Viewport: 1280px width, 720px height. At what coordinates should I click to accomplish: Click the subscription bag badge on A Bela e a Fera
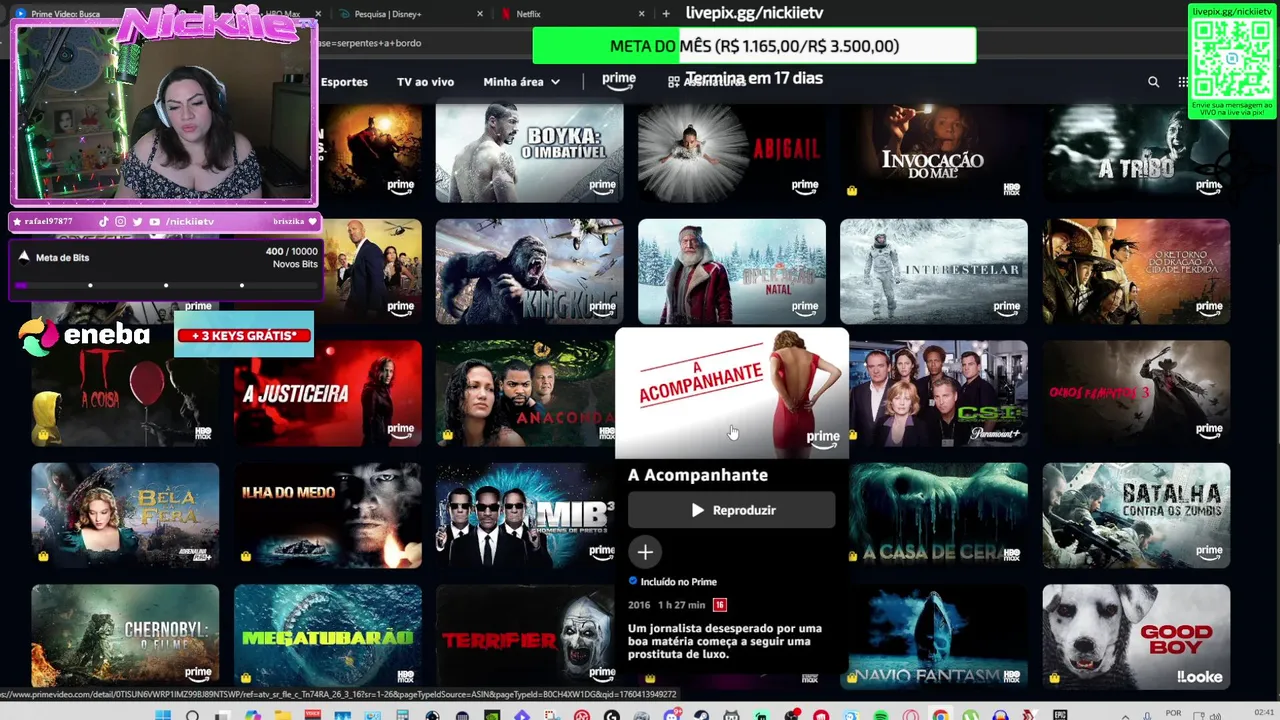[x=43, y=556]
